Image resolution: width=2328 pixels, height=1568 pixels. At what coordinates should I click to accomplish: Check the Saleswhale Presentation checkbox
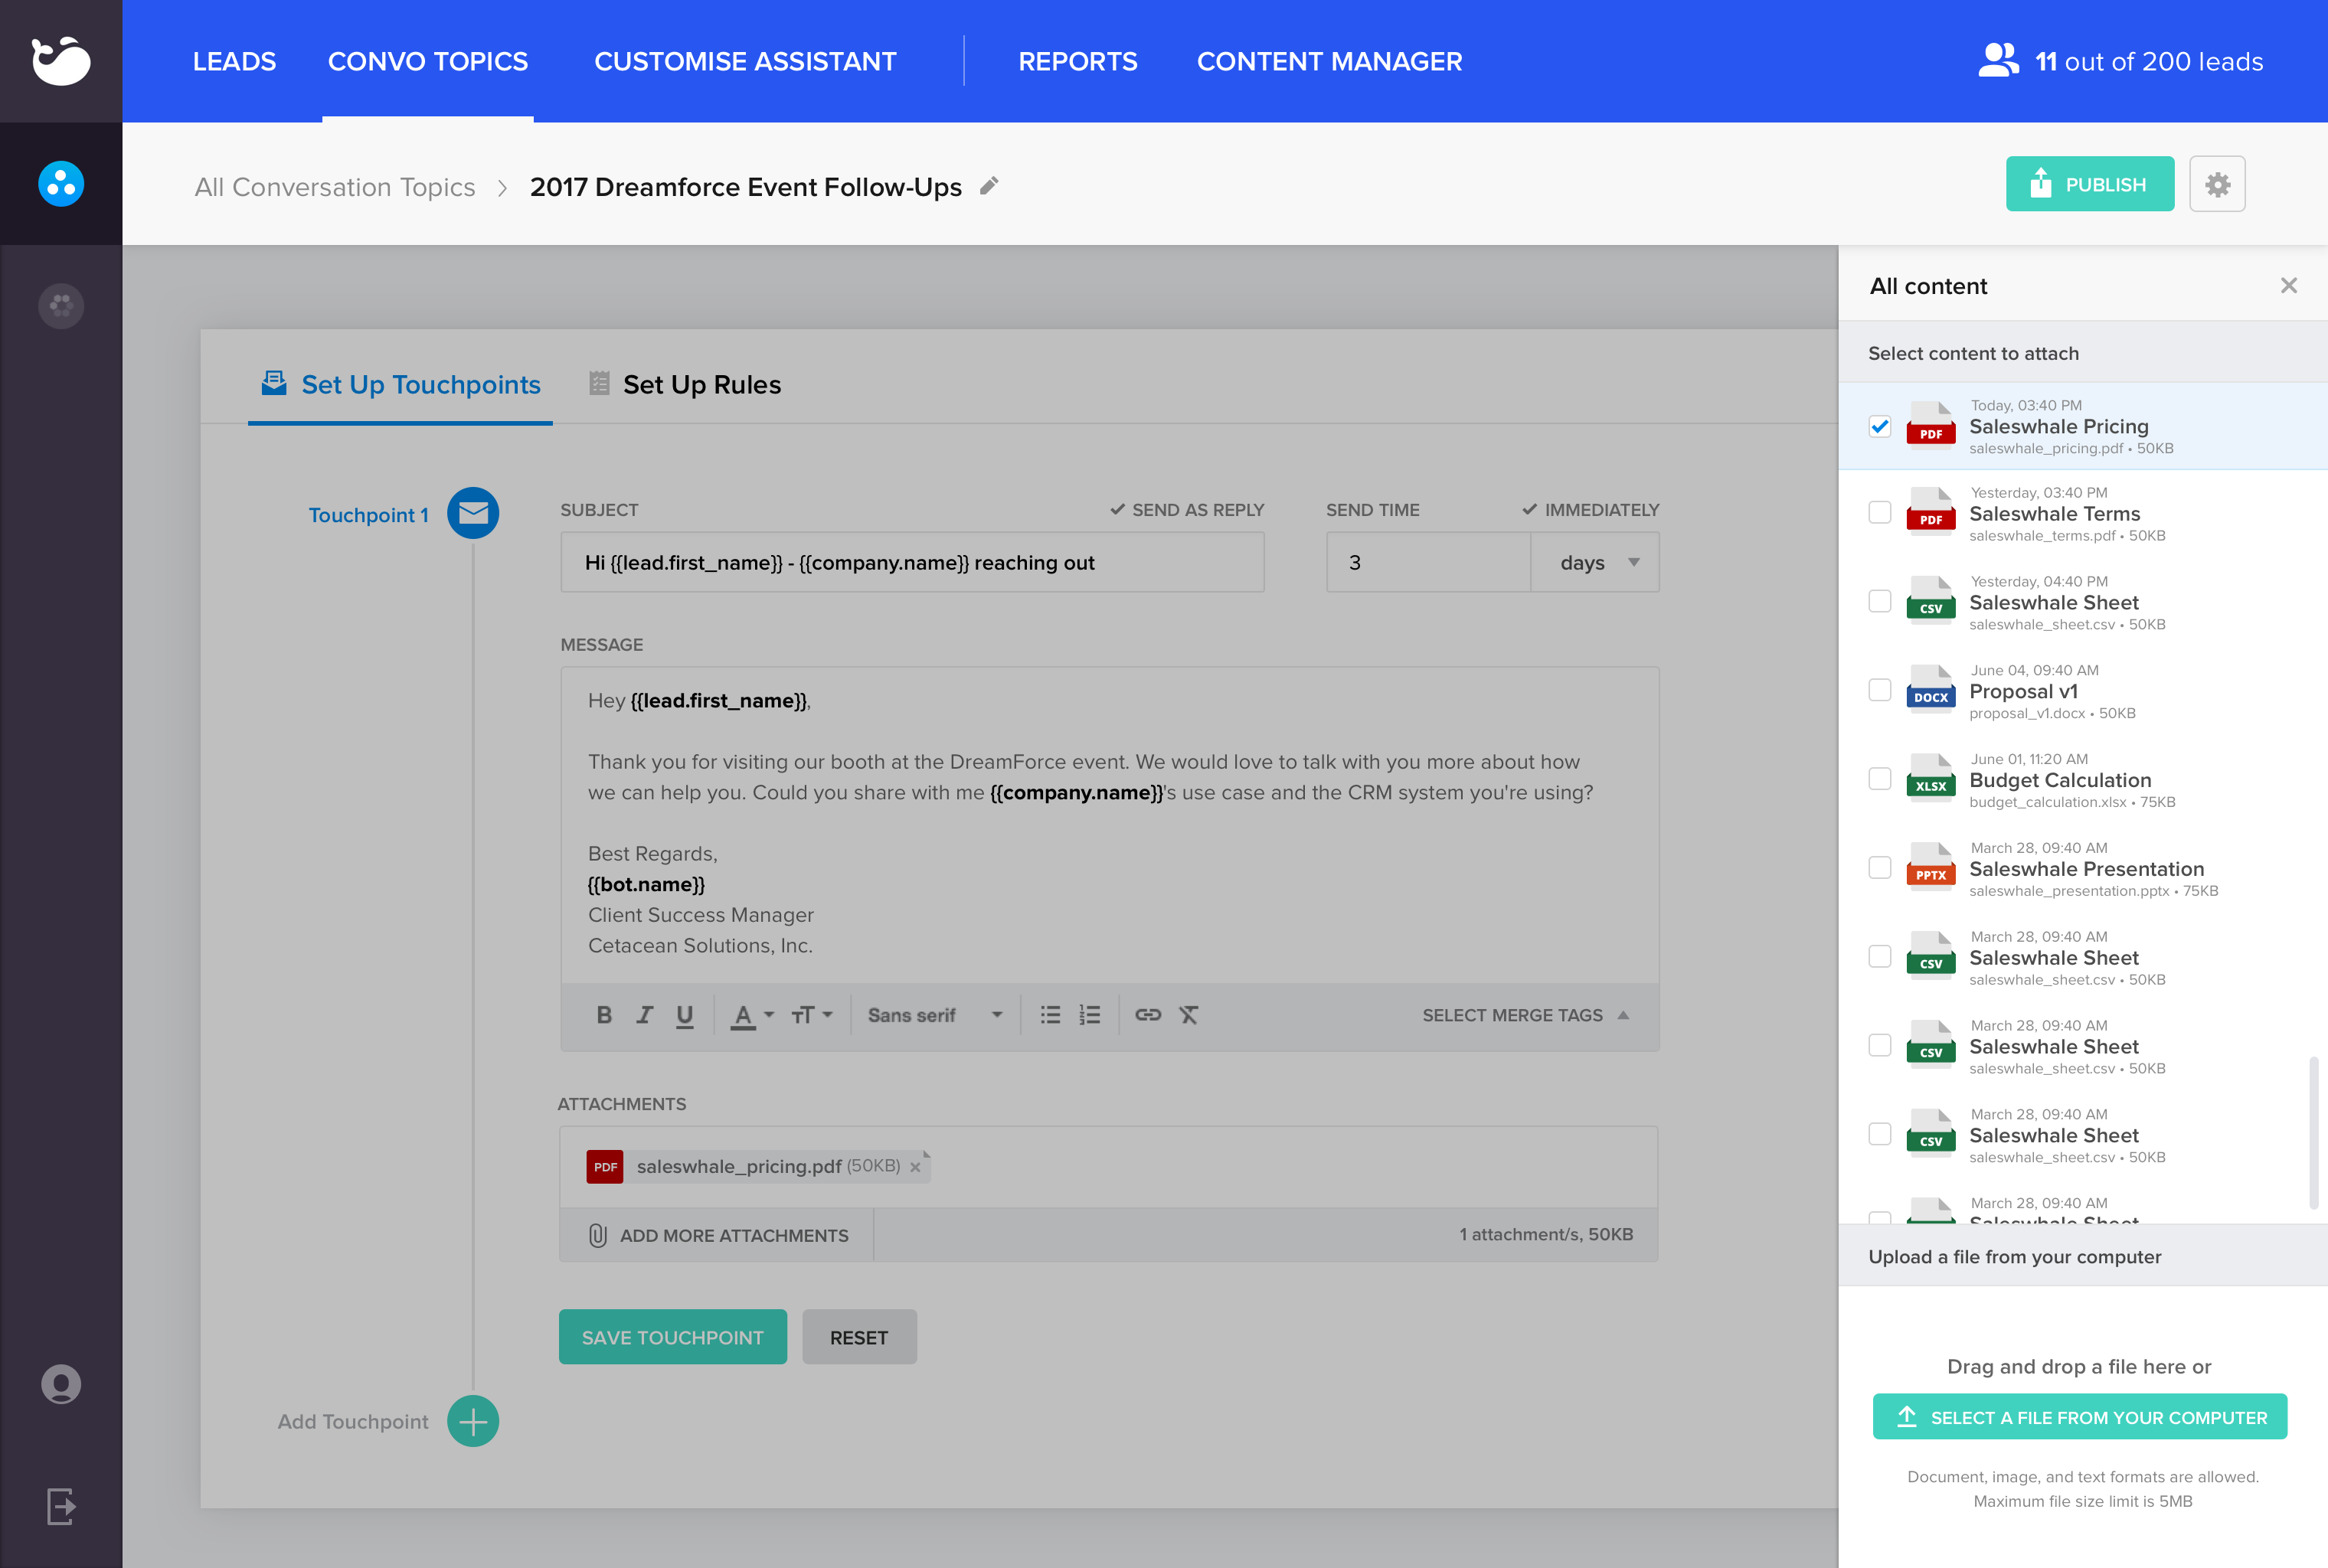pos(1880,868)
